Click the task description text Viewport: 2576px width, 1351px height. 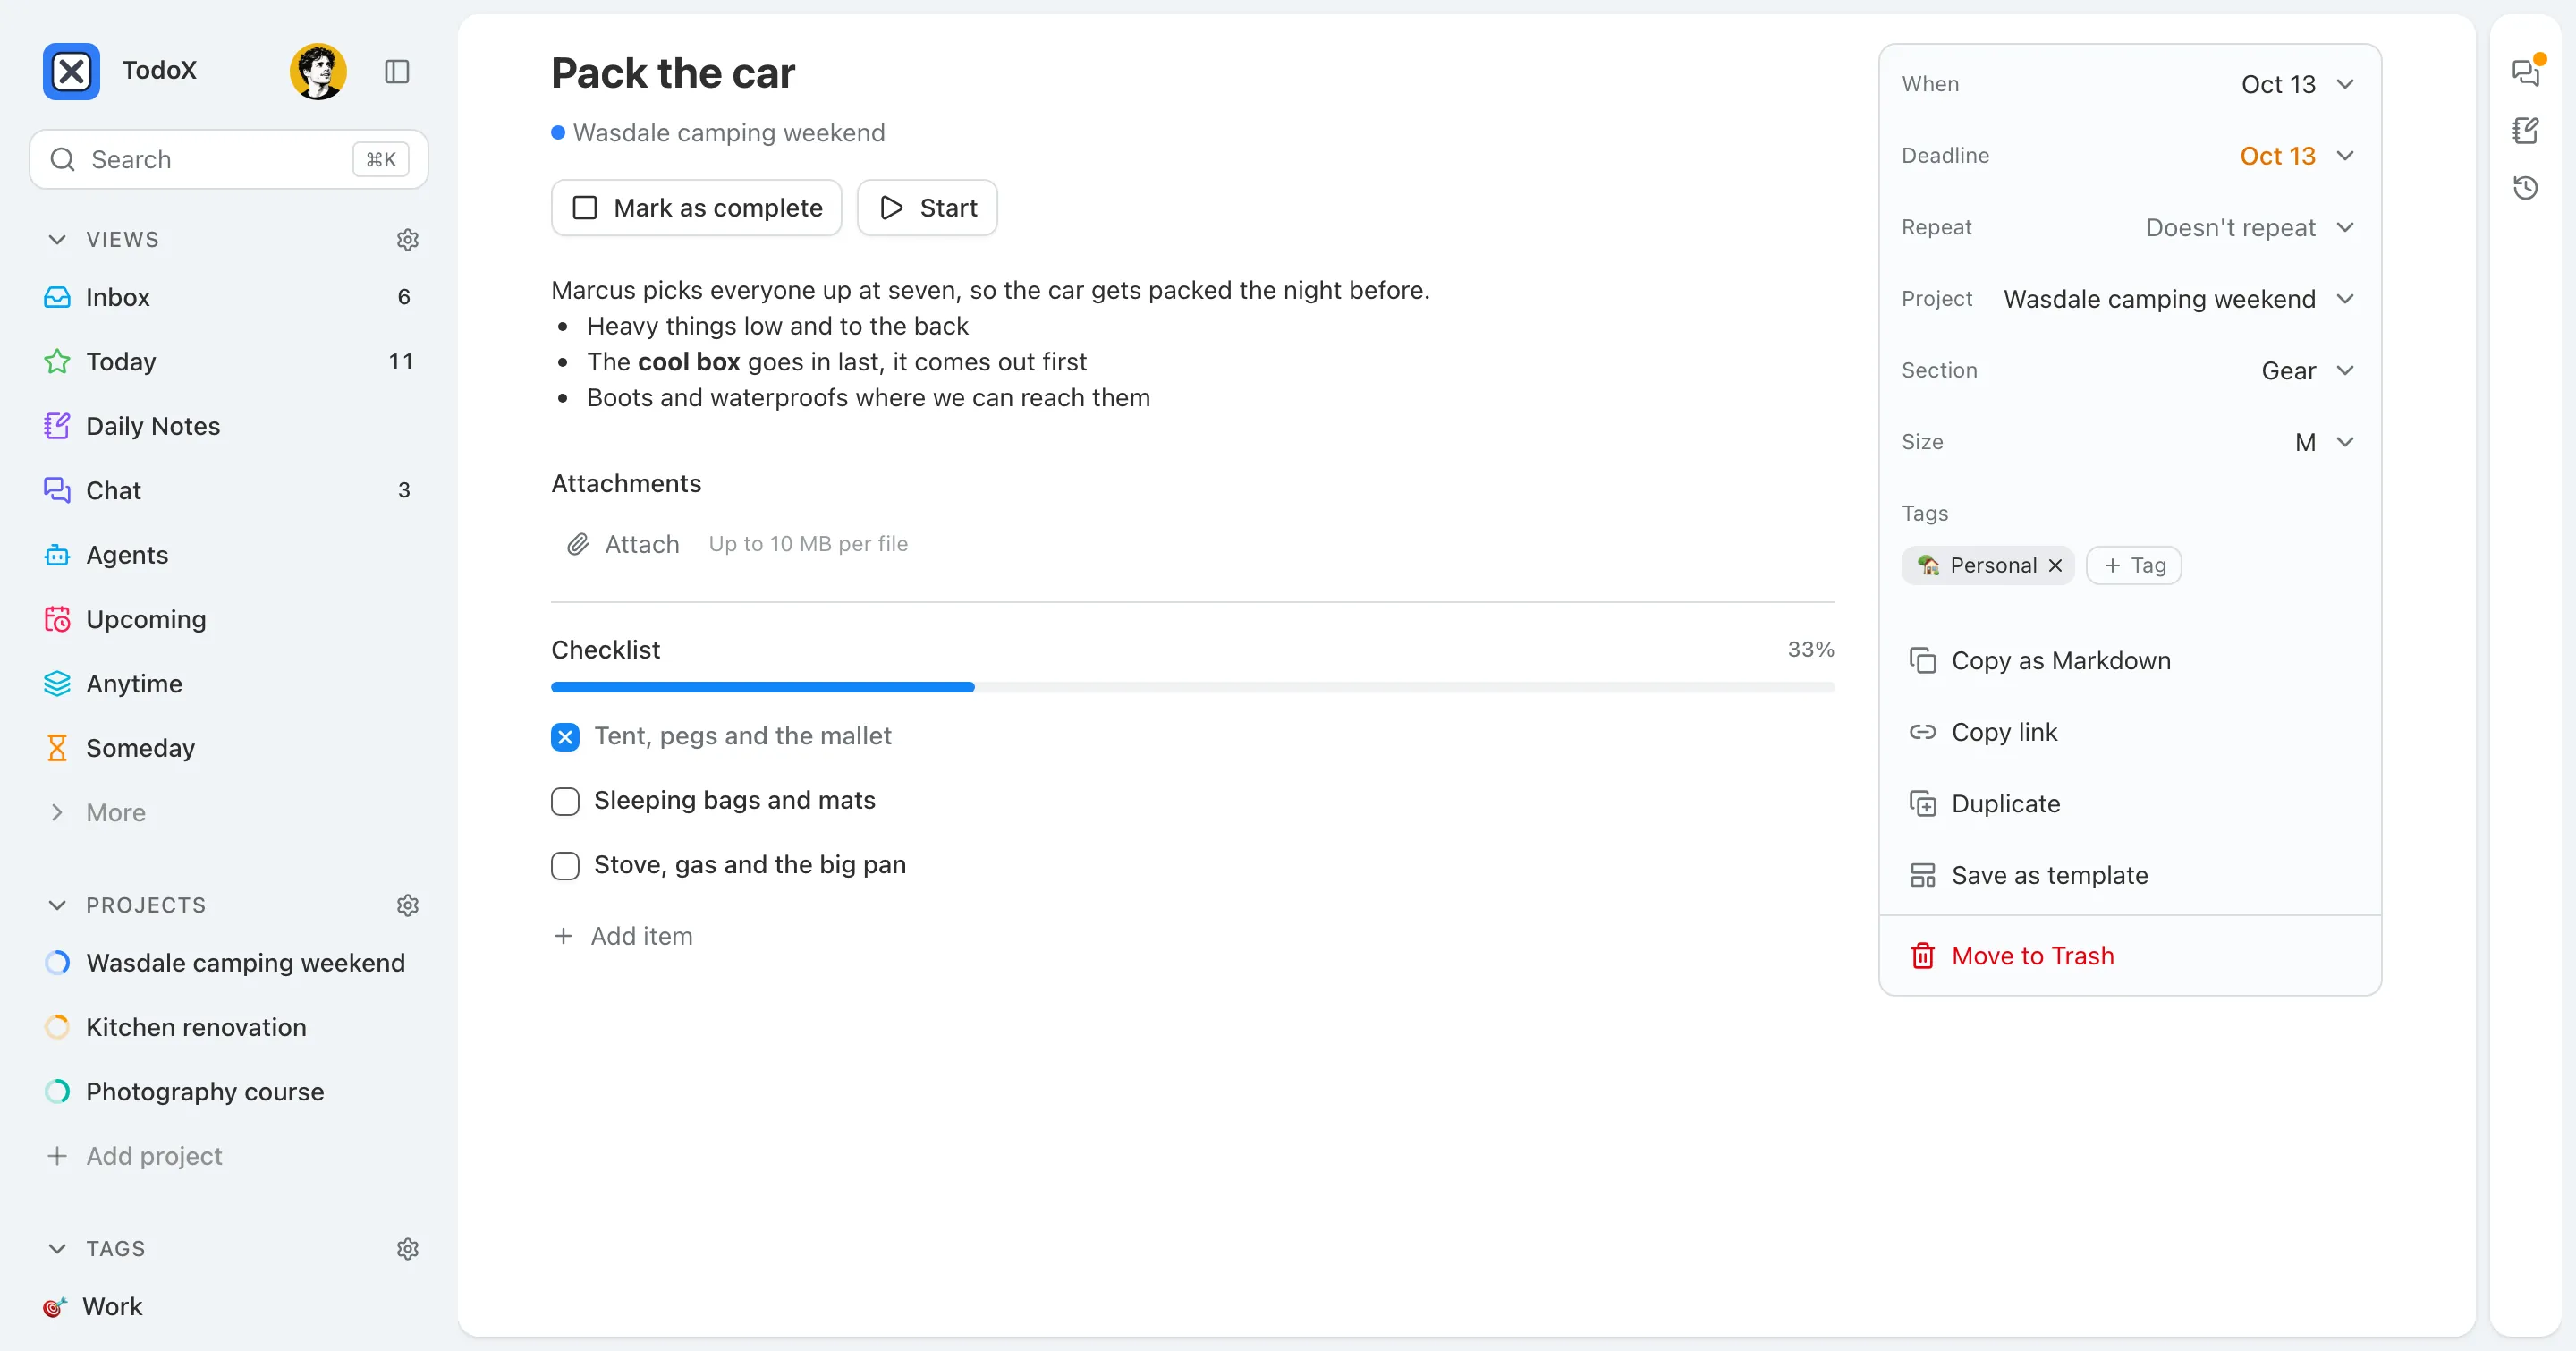[x=990, y=344]
